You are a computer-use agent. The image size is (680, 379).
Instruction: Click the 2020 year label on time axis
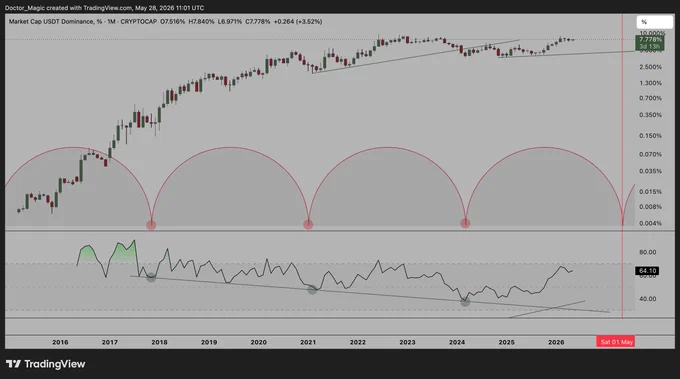(258, 342)
